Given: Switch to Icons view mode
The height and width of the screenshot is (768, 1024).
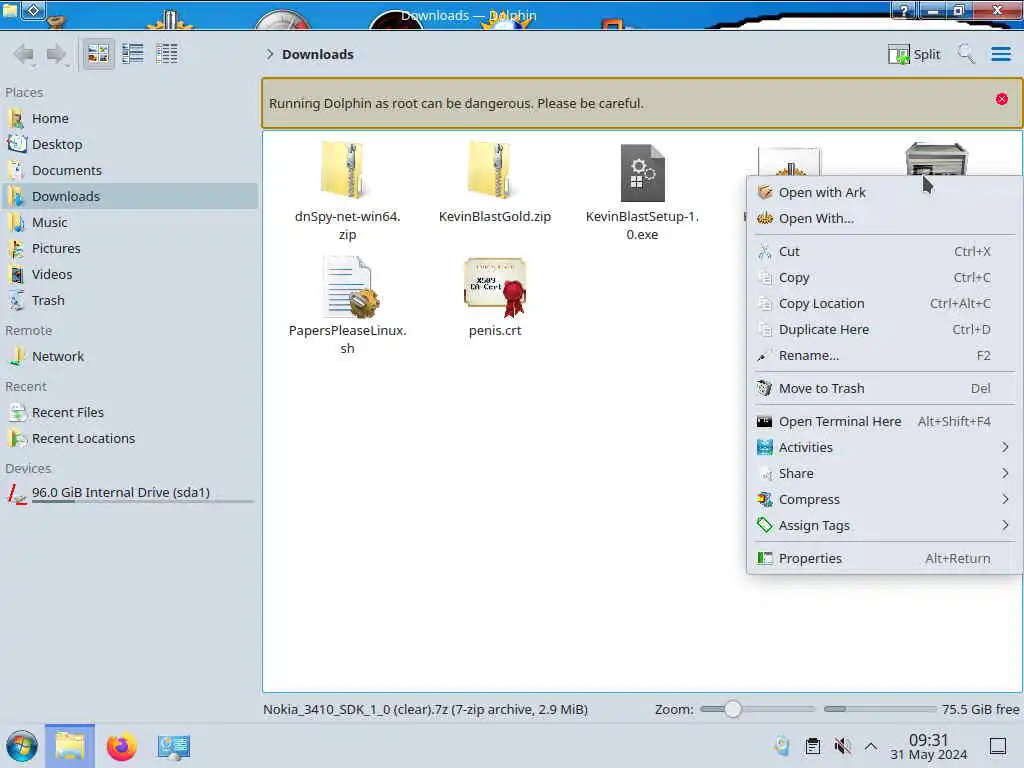Looking at the screenshot, I should pyautogui.click(x=98, y=54).
